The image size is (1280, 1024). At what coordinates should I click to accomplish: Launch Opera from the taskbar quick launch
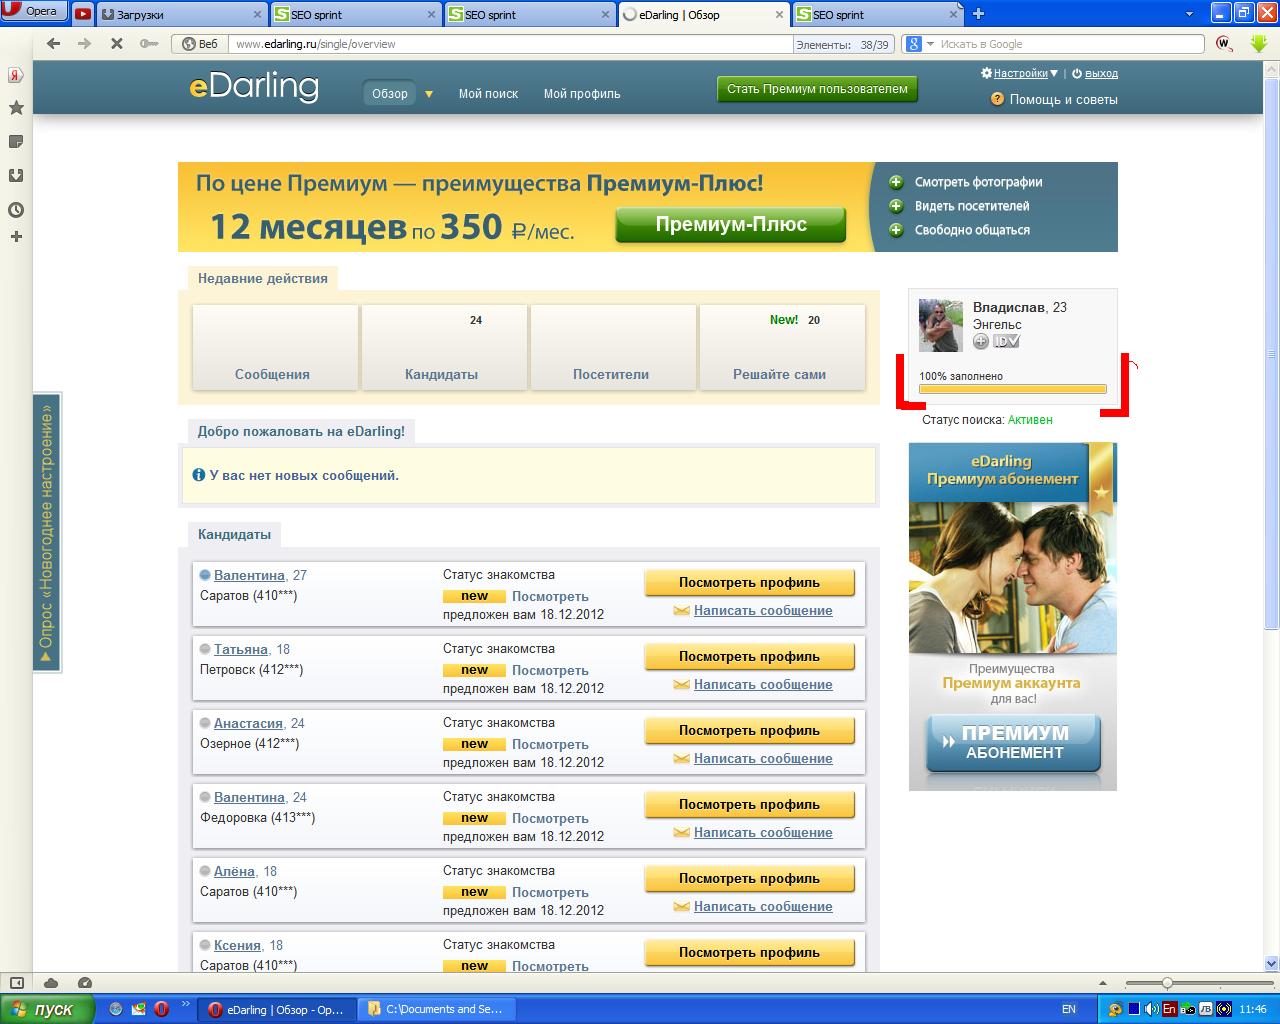tap(161, 1009)
